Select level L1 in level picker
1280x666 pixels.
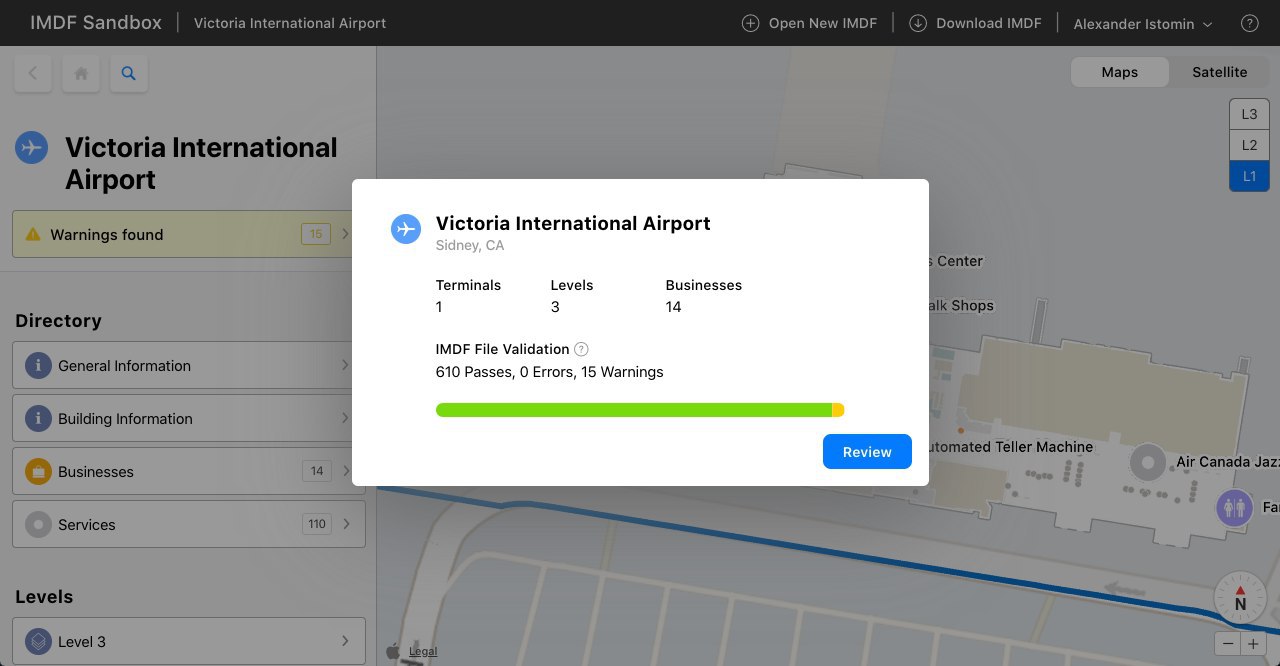point(1249,176)
